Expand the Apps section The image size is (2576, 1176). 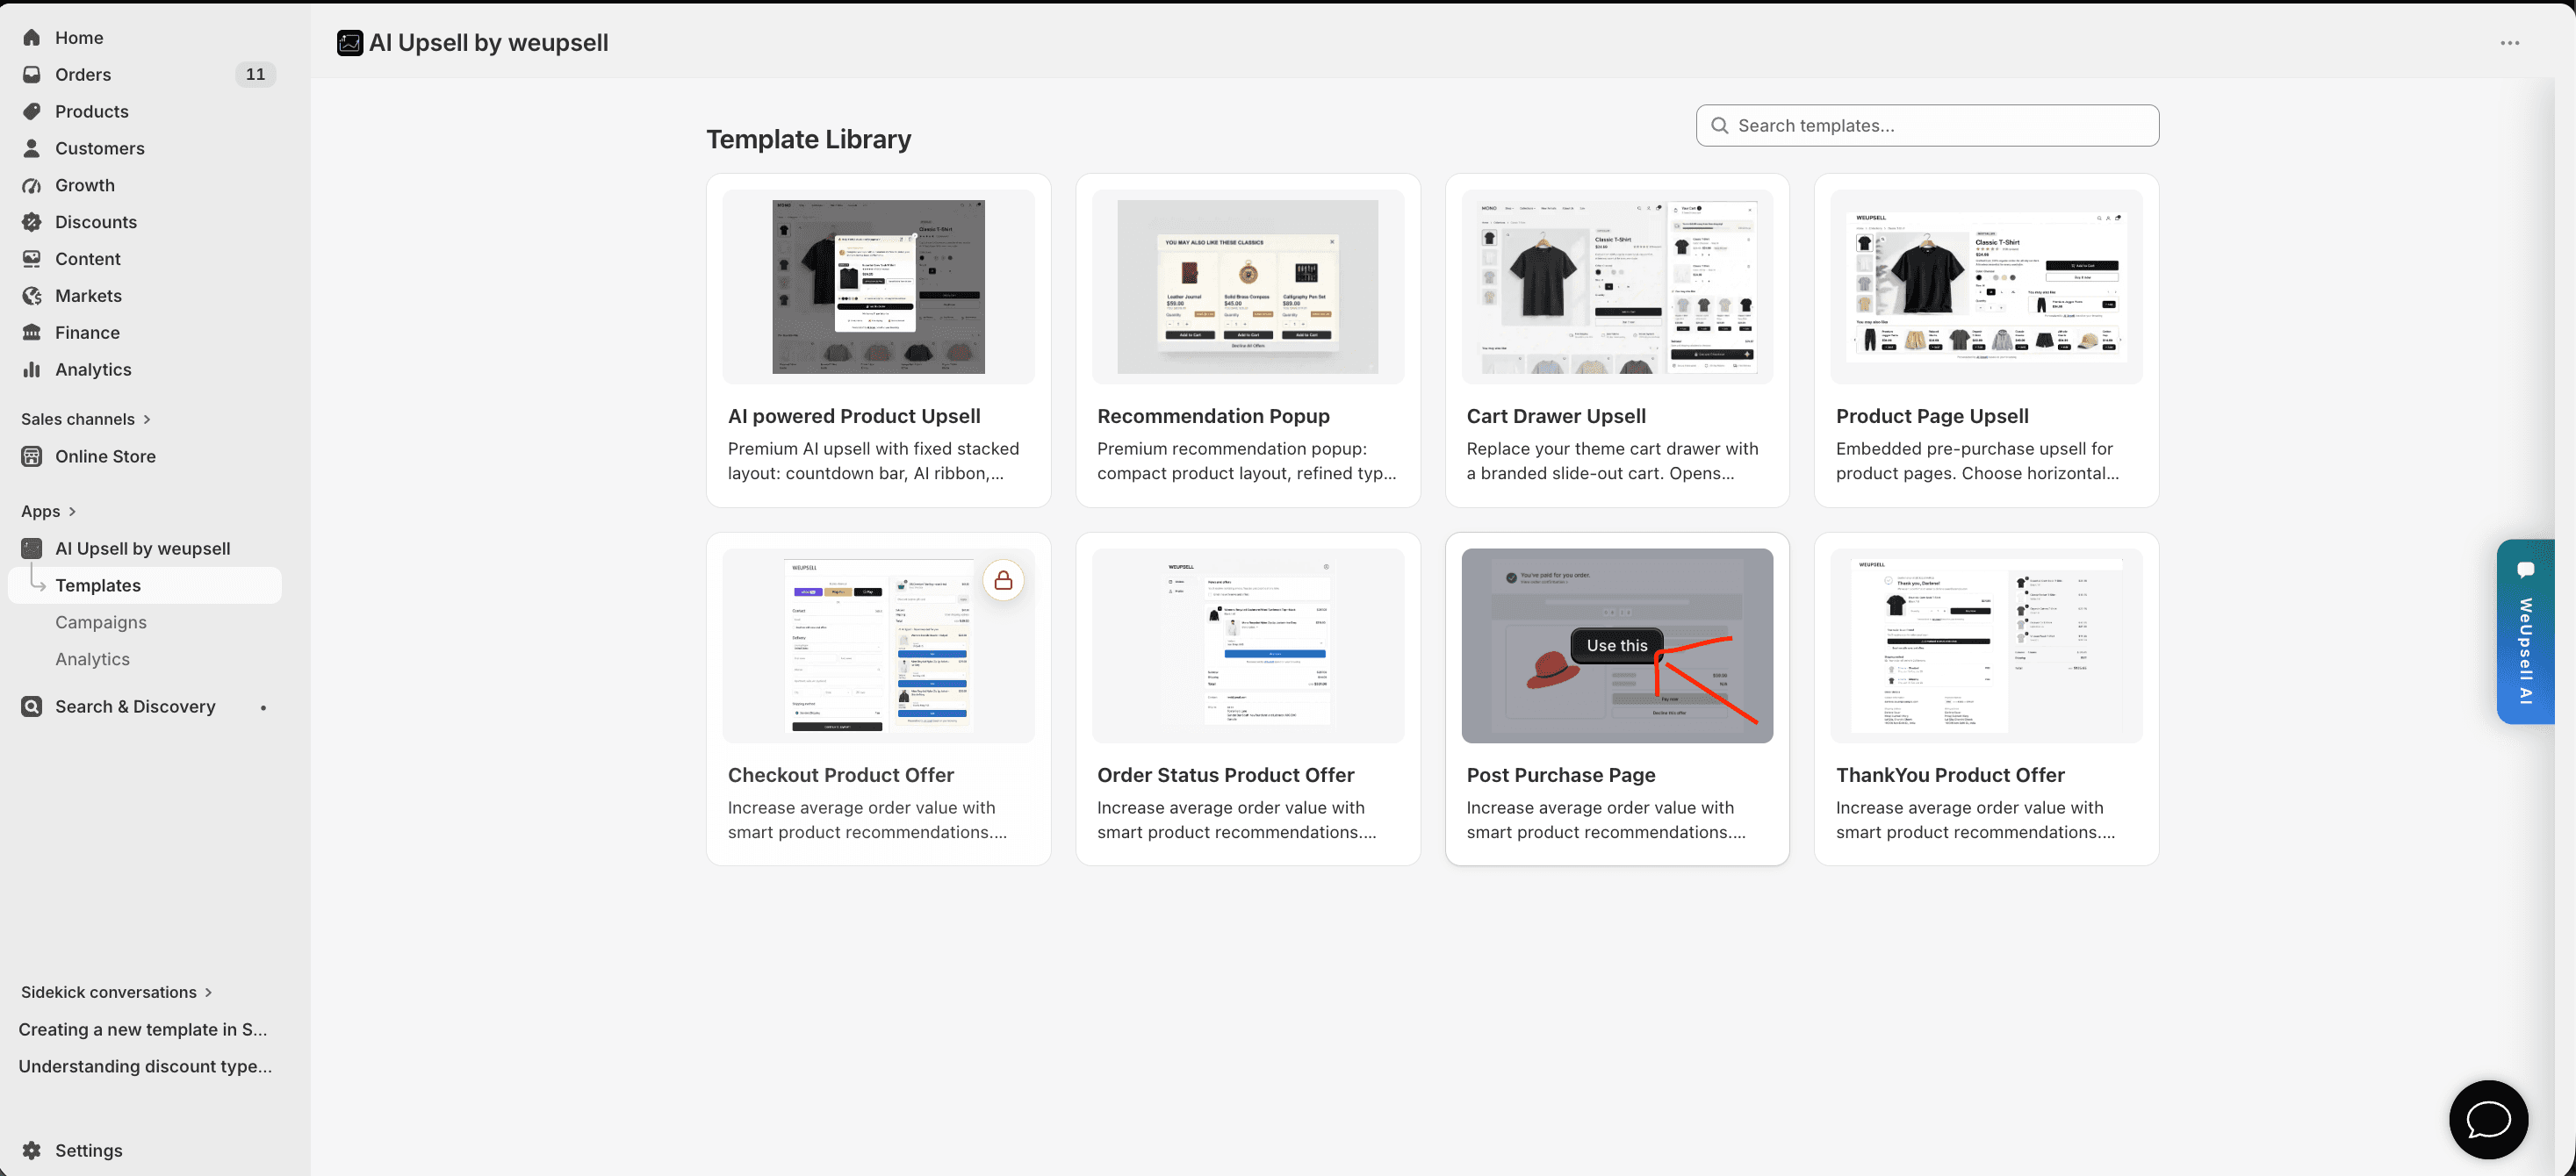click(x=48, y=512)
